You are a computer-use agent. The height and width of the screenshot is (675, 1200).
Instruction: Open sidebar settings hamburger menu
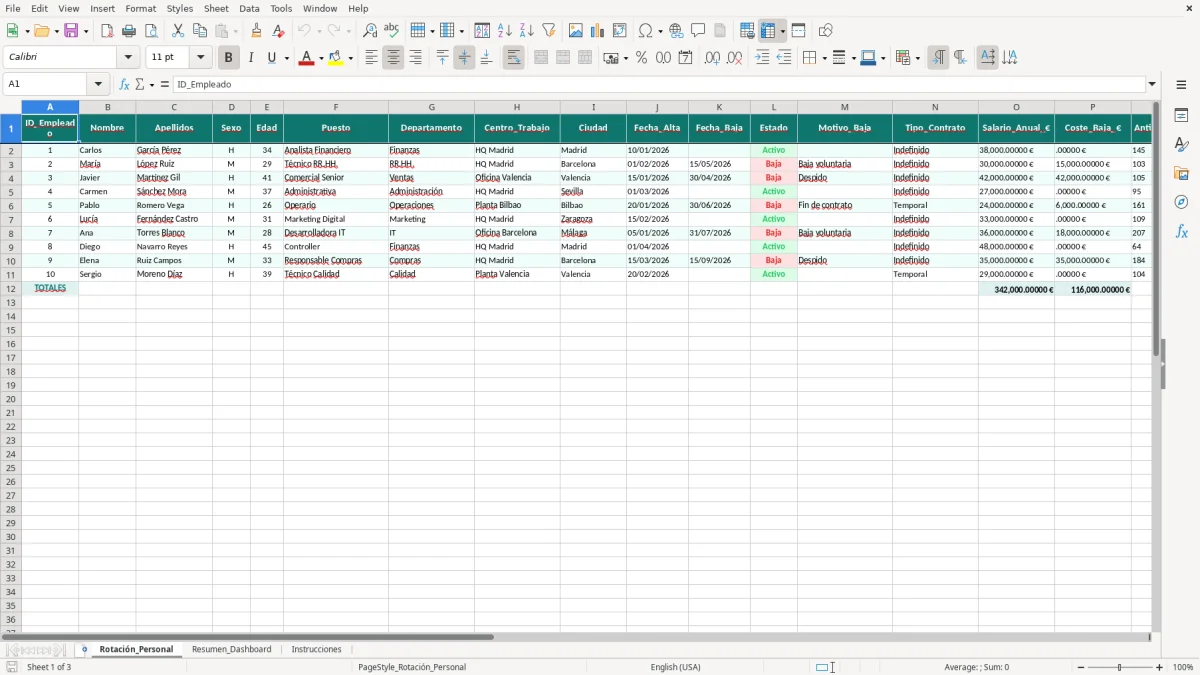pos(1181,85)
